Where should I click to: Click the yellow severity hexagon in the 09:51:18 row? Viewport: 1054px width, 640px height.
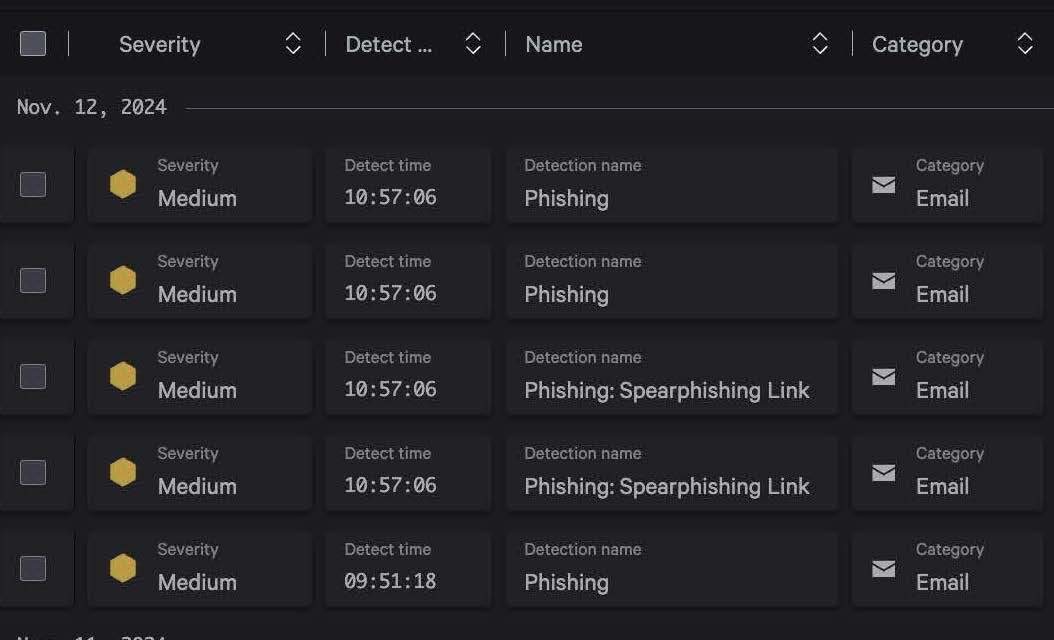pyautogui.click(x=123, y=568)
